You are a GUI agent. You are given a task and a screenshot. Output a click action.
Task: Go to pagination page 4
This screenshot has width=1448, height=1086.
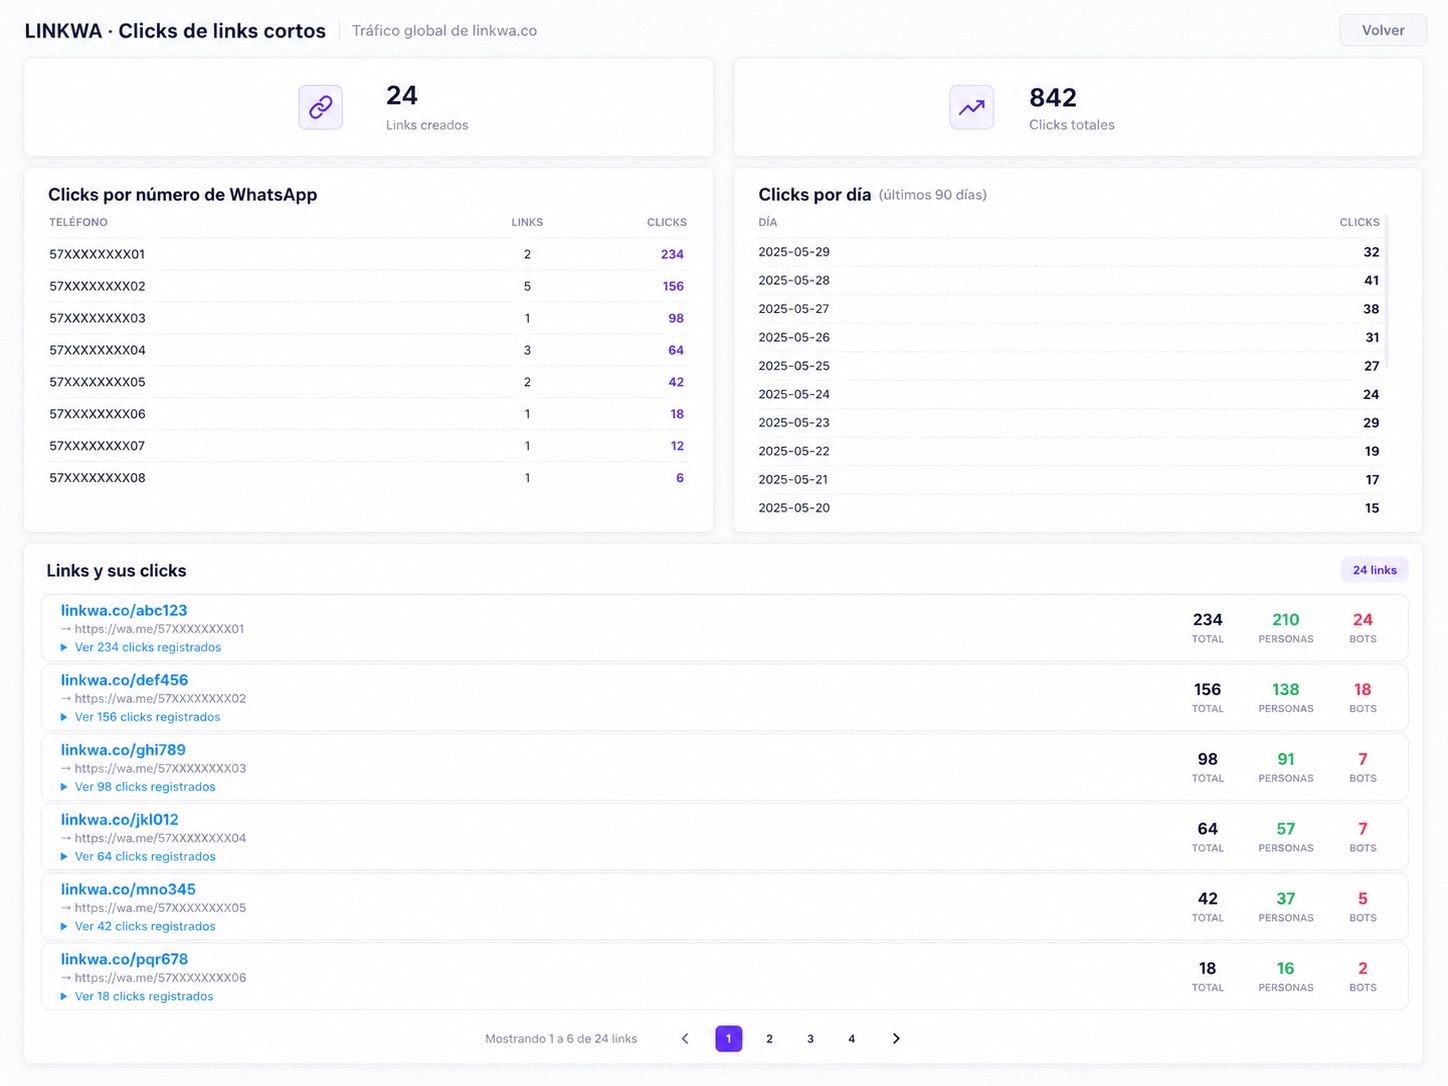click(852, 1039)
